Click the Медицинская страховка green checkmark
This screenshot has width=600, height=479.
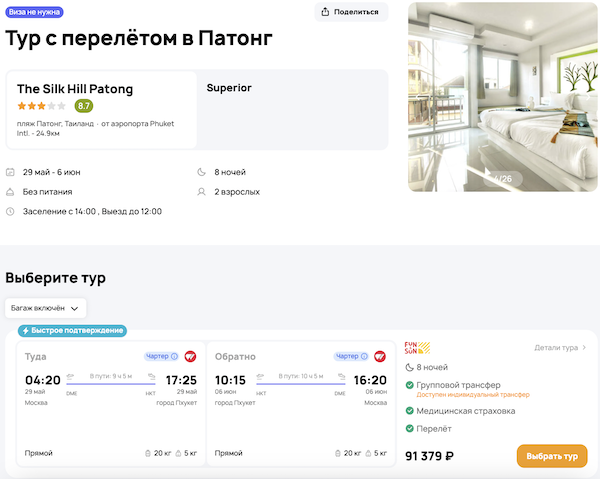[x=409, y=411]
